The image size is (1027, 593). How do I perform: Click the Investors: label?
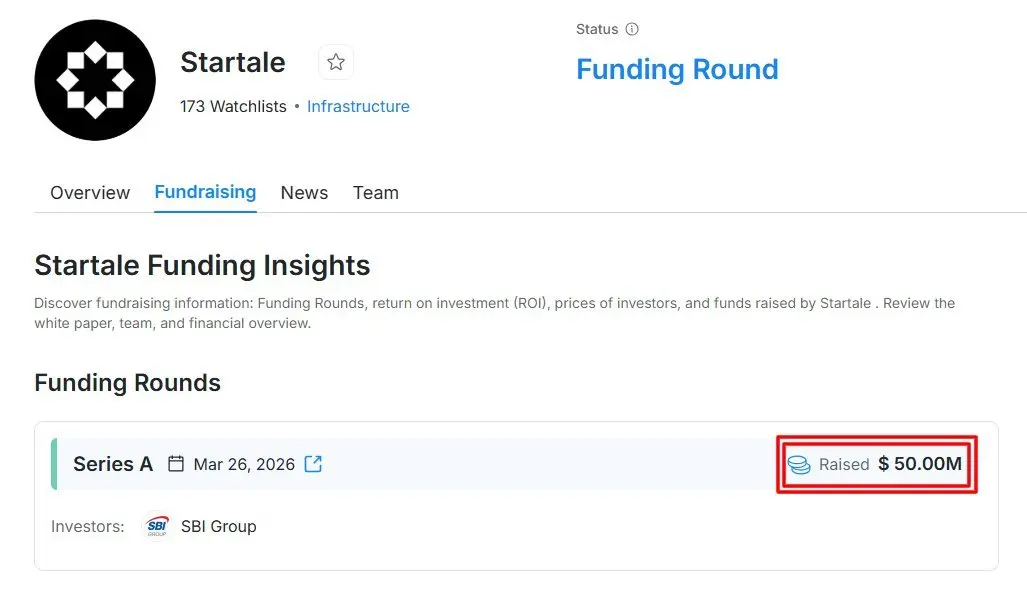click(88, 526)
